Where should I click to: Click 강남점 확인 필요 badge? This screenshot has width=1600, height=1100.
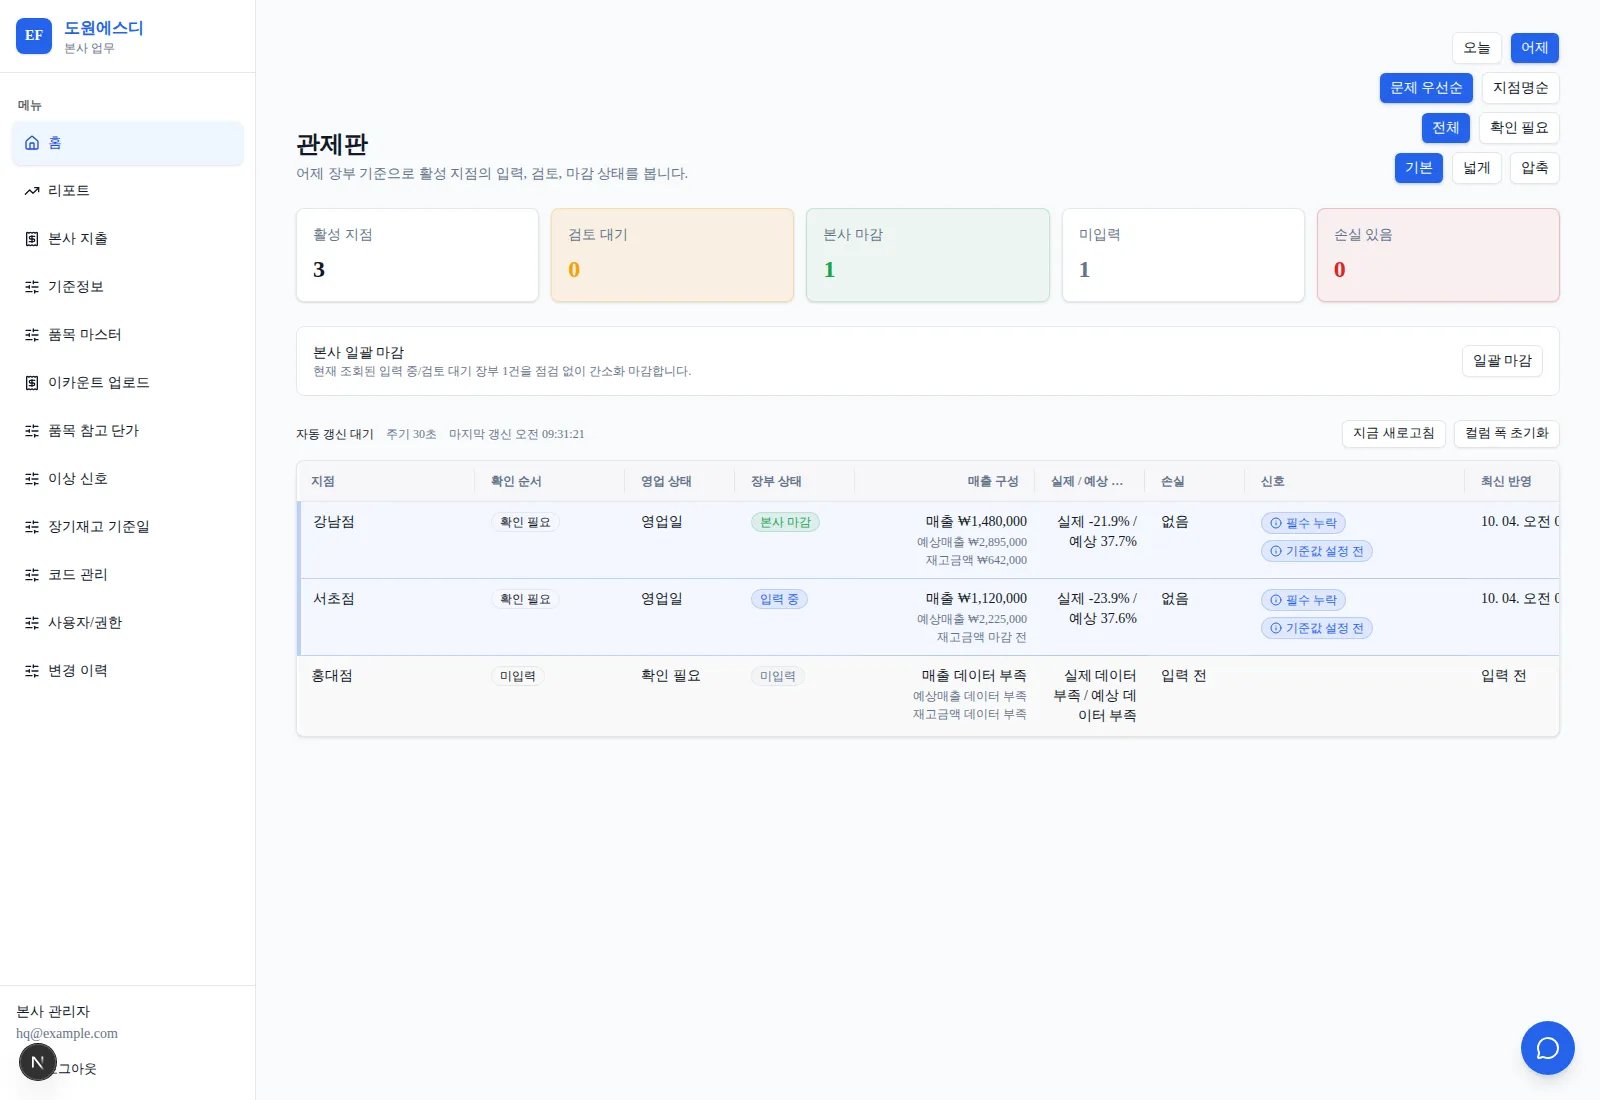point(525,522)
